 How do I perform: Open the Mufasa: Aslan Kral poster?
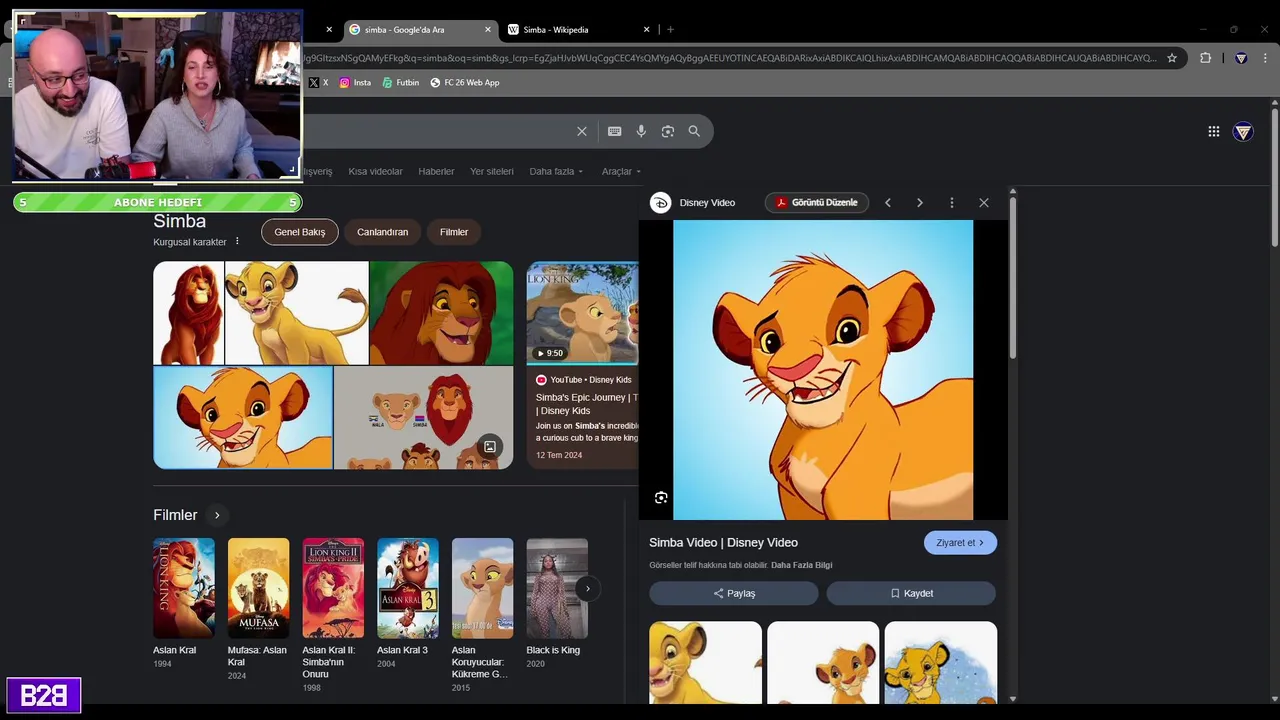pyautogui.click(x=258, y=588)
